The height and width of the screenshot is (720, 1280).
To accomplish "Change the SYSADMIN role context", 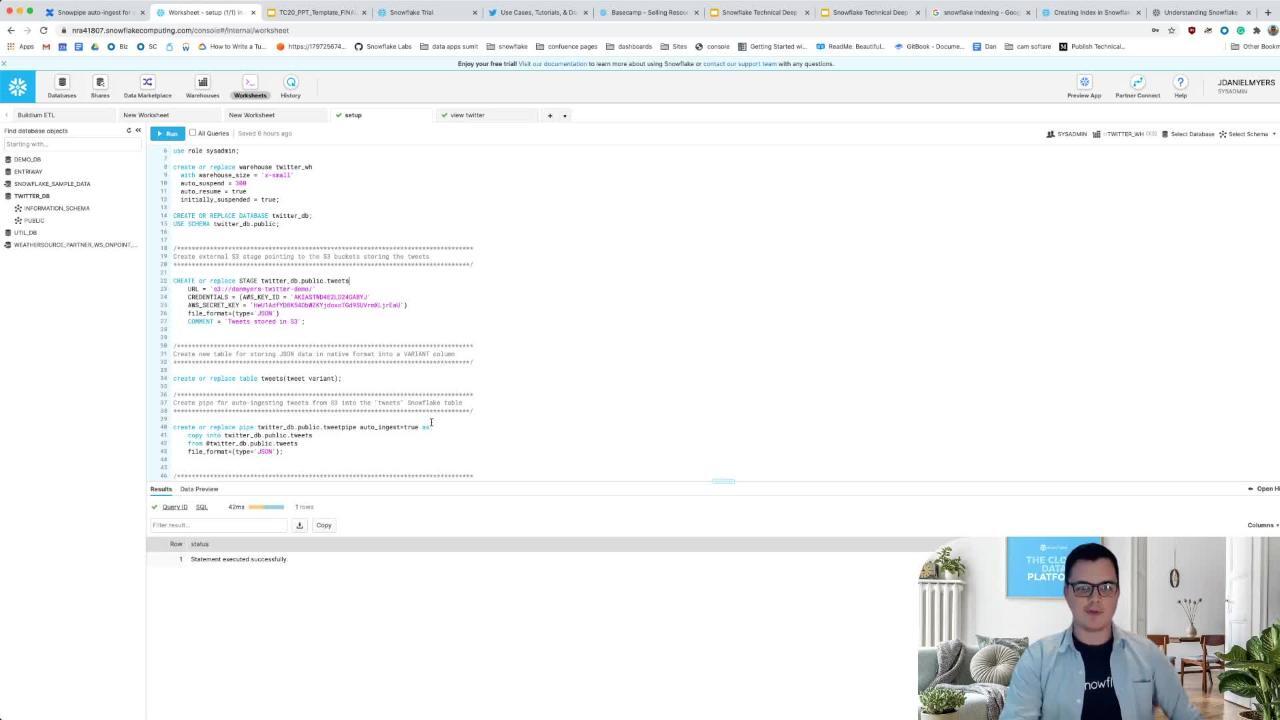I will [x=1067, y=134].
